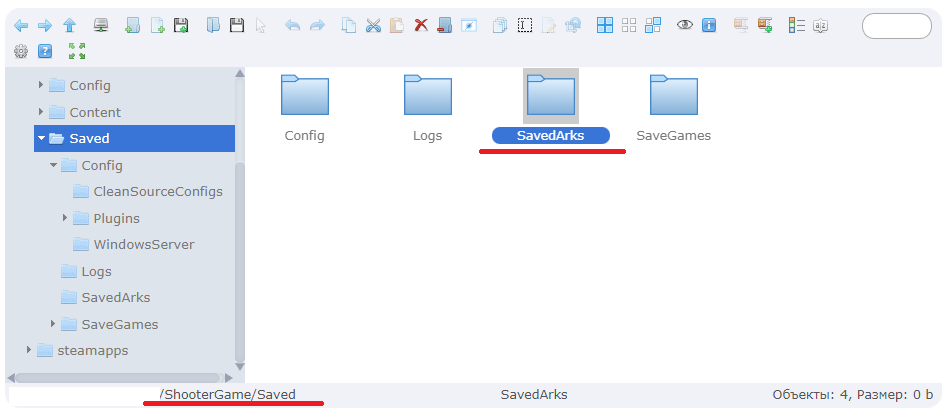Open the sort options a-z icon
Viewport: 946px width, 411px height.
(821, 25)
